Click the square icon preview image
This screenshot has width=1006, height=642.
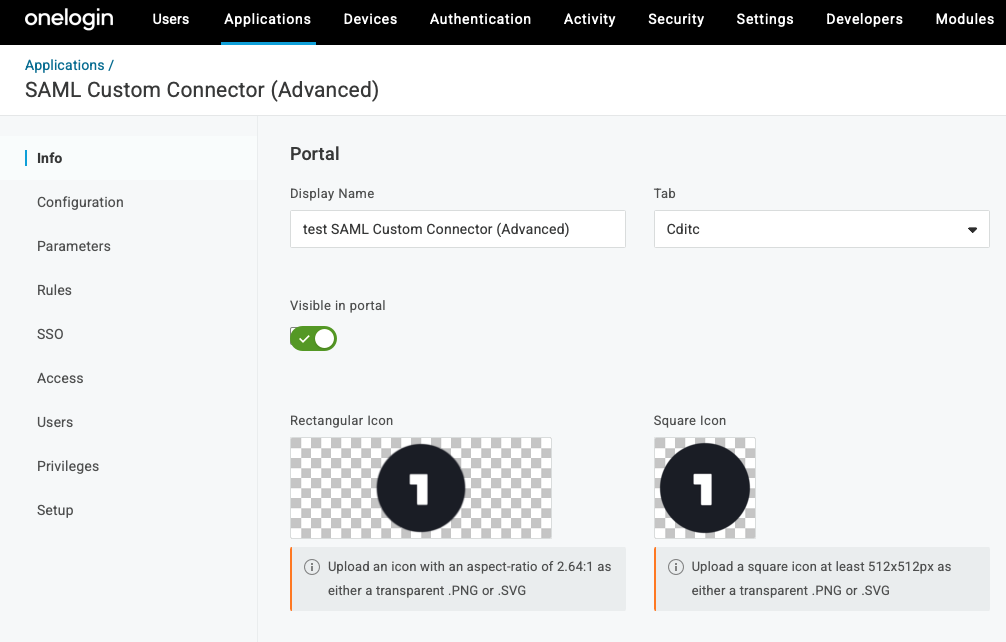(704, 488)
